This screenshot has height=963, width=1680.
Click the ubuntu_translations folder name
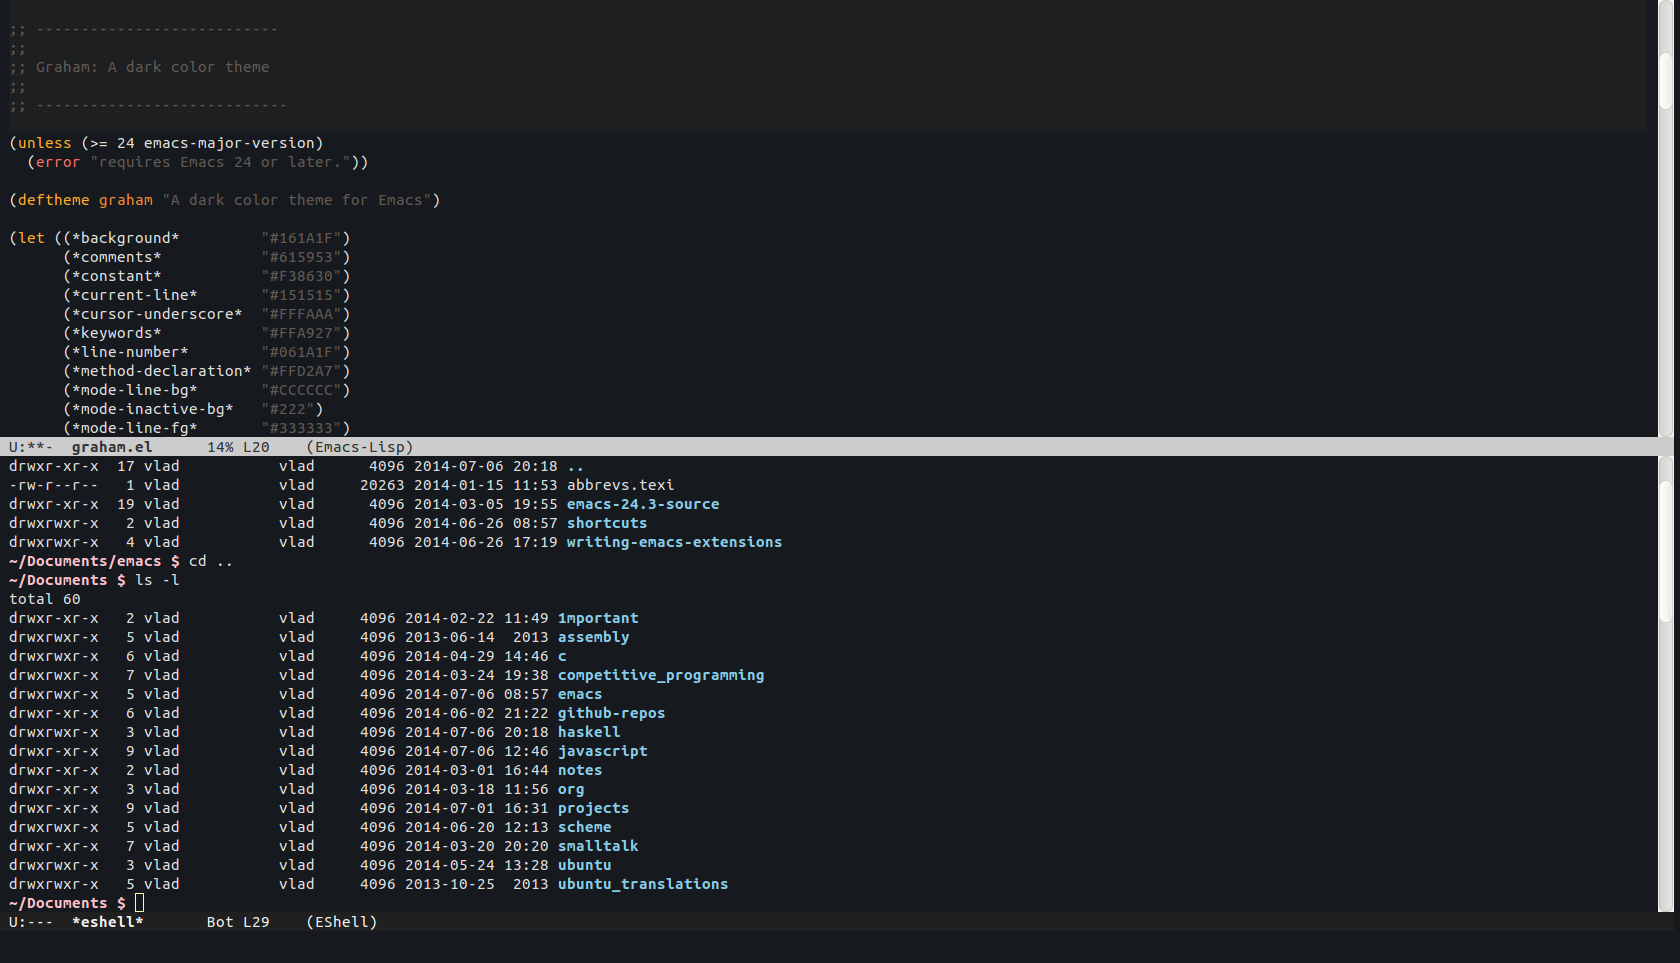tap(642, 884)
